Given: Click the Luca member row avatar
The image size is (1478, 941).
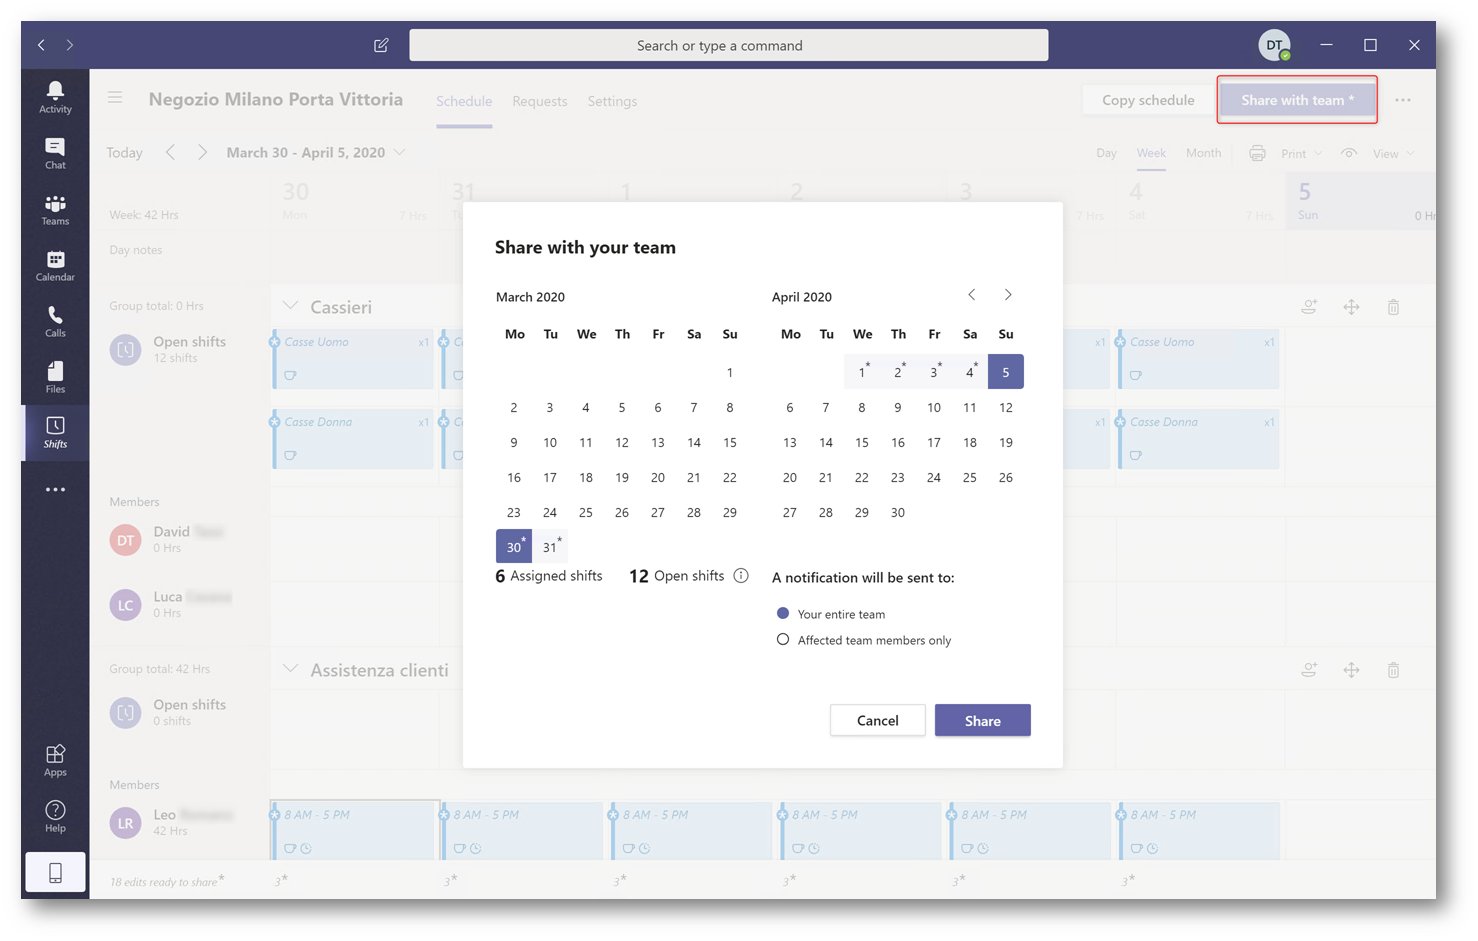Looking at the screenshot, I should pyautogui.click(x=125, y=605).
